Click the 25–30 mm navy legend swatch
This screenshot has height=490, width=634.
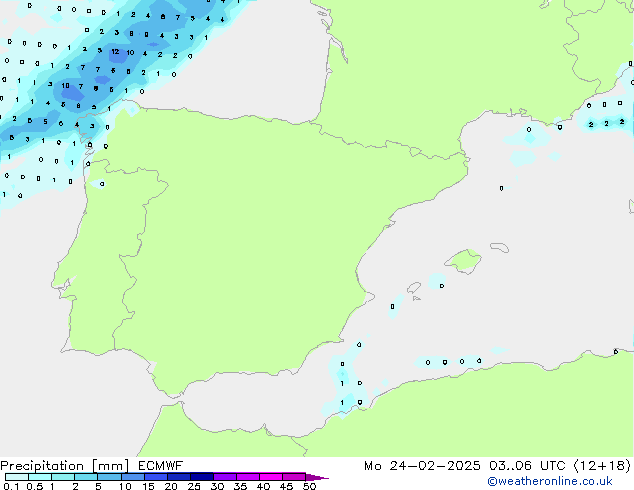201,477
